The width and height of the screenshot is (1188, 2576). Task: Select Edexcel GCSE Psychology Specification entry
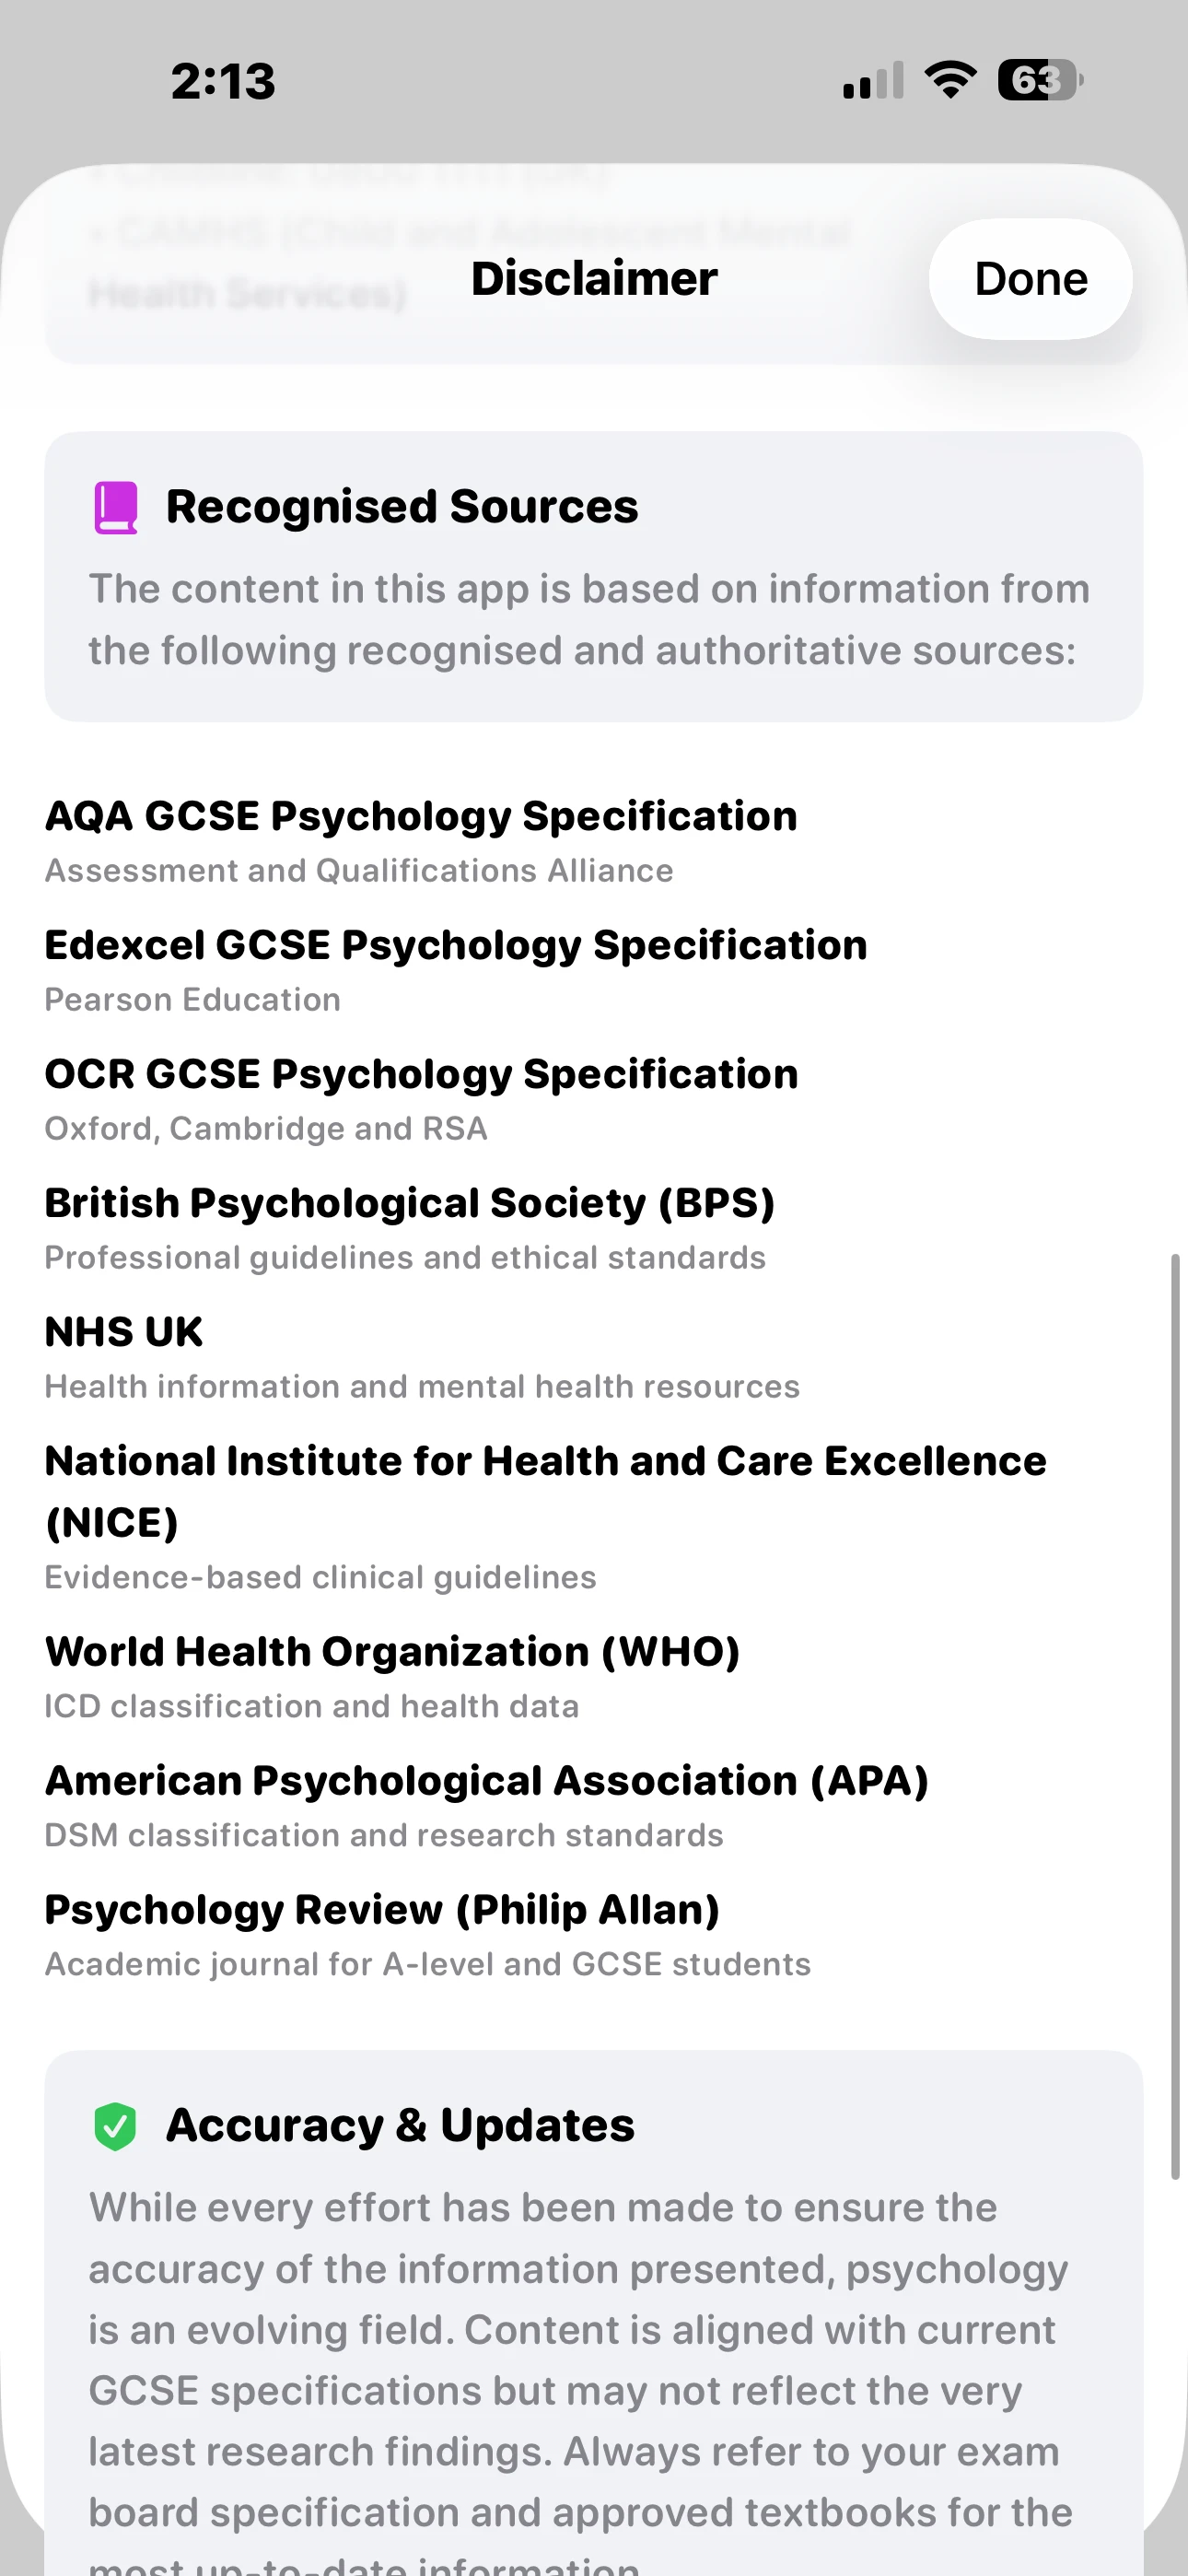pyautogui.click(x=456, y=946)
